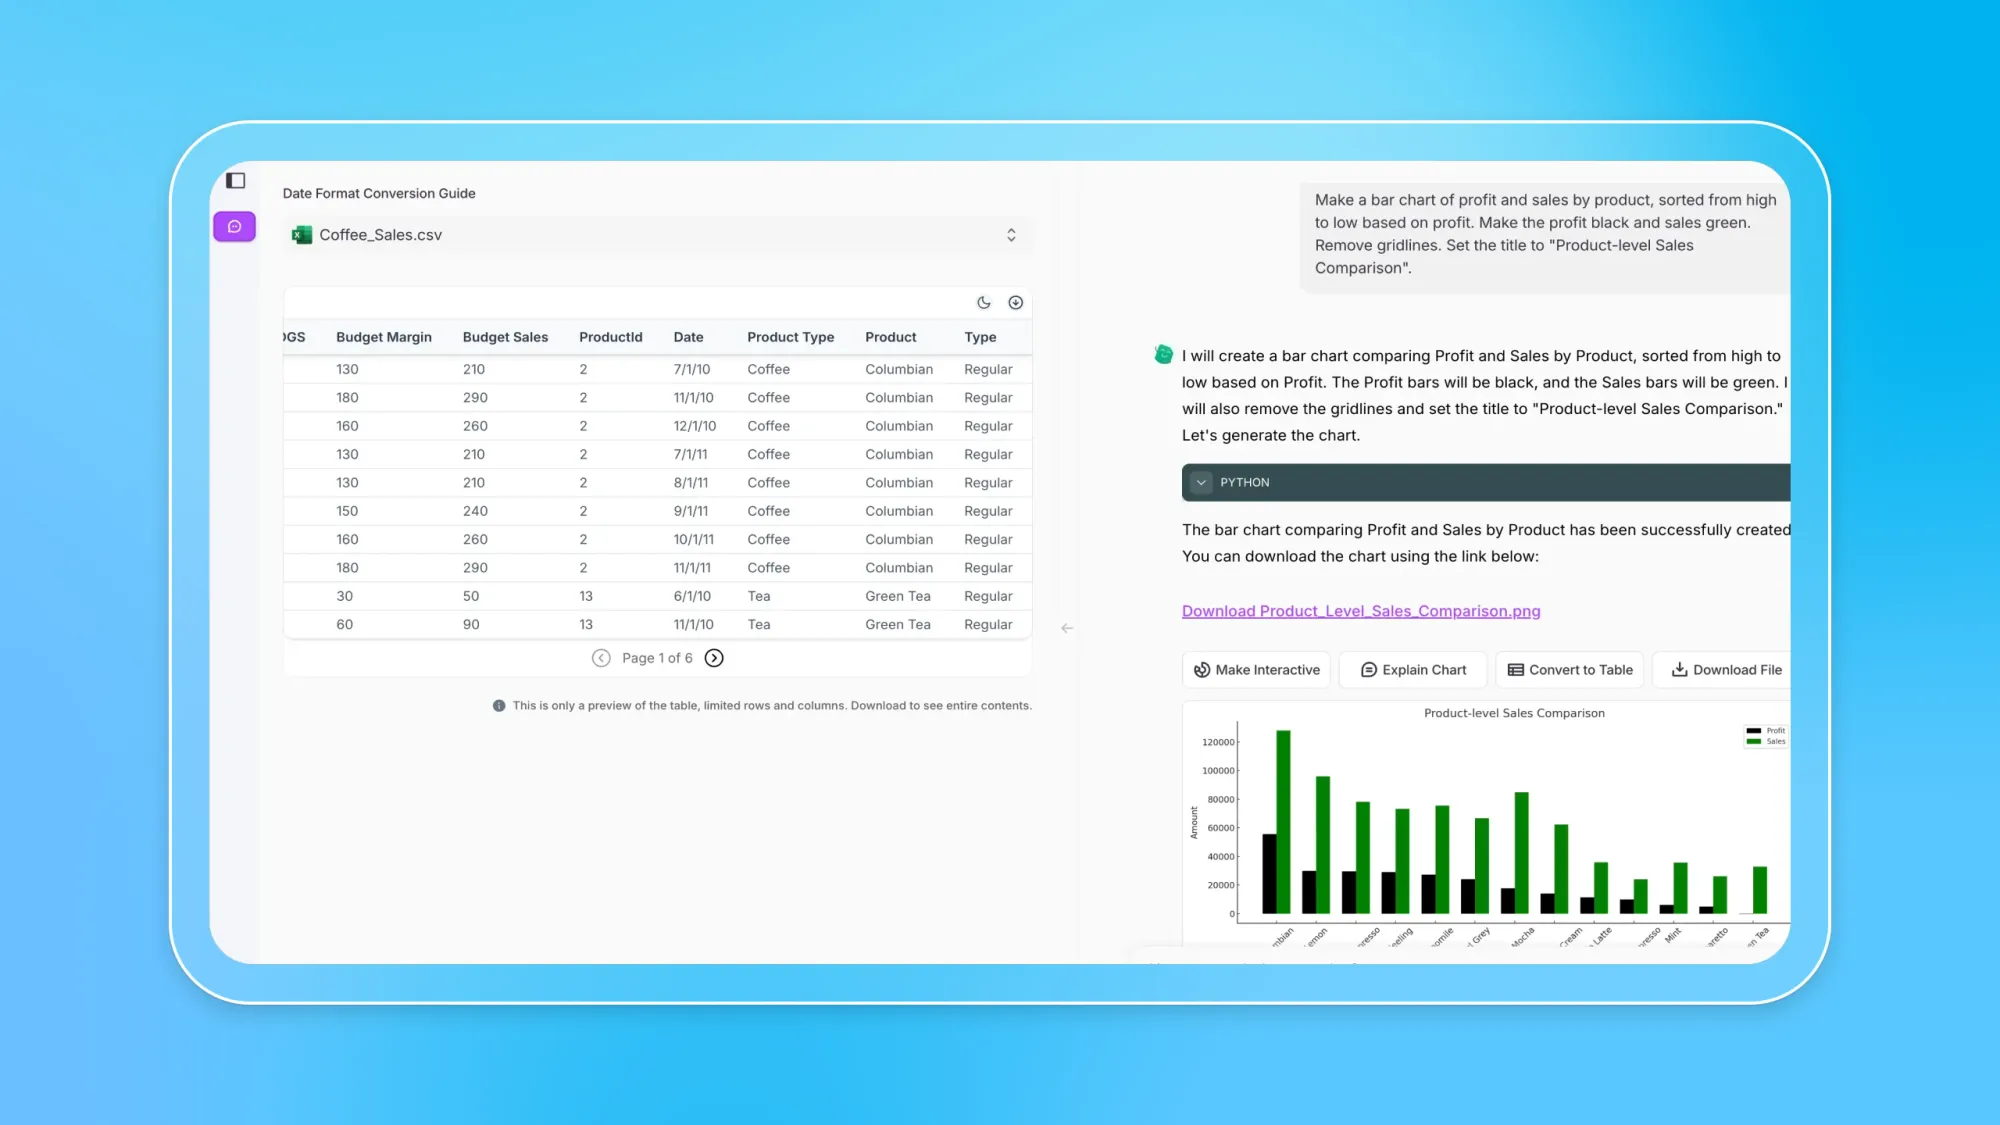Click the Make Interactive icon button

point(1203,670)
